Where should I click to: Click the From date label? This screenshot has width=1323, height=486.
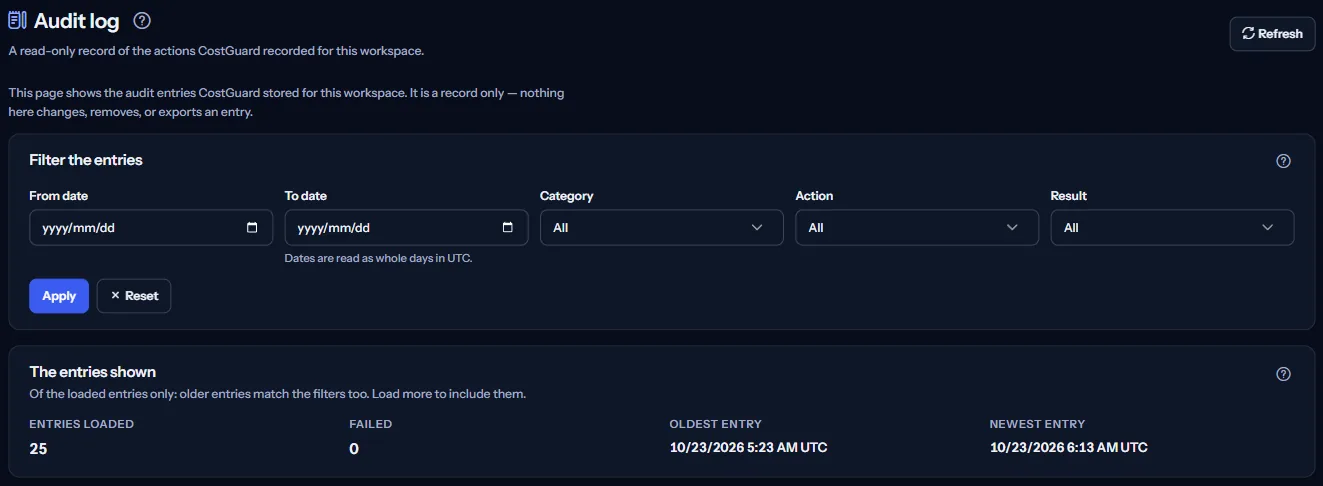(x=59, y=196)
